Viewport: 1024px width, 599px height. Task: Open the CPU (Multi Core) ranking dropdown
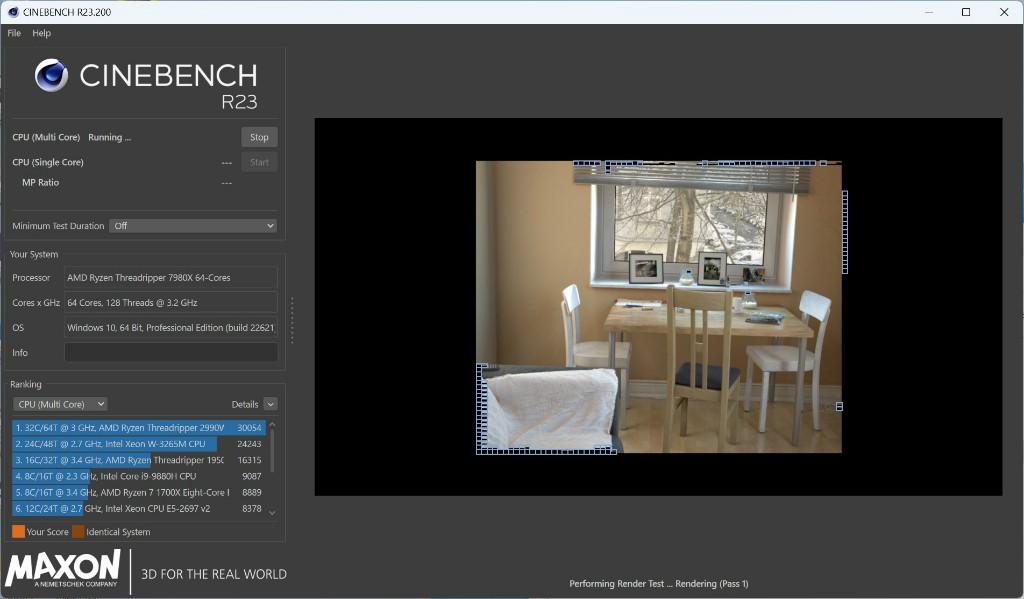click(x=60, y=404)
